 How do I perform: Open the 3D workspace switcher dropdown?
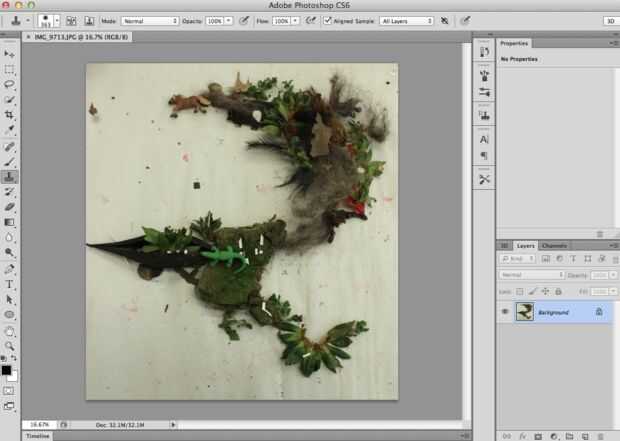point(611,21)
